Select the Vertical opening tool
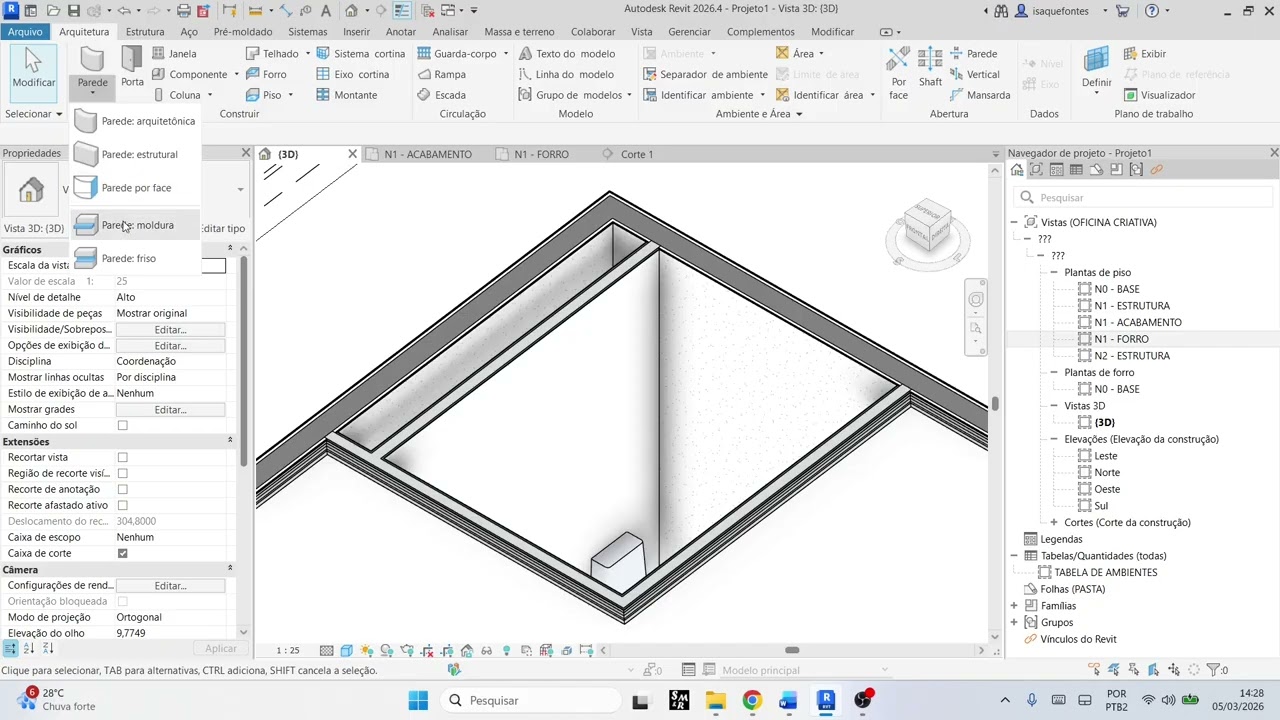The image size is (1280, 720). [974, 74]
